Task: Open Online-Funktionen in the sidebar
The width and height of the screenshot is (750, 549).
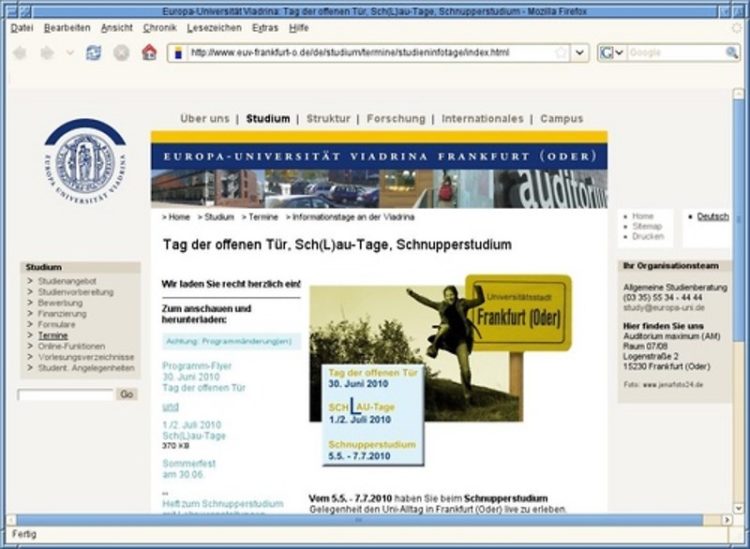Action: pos(71,346)
